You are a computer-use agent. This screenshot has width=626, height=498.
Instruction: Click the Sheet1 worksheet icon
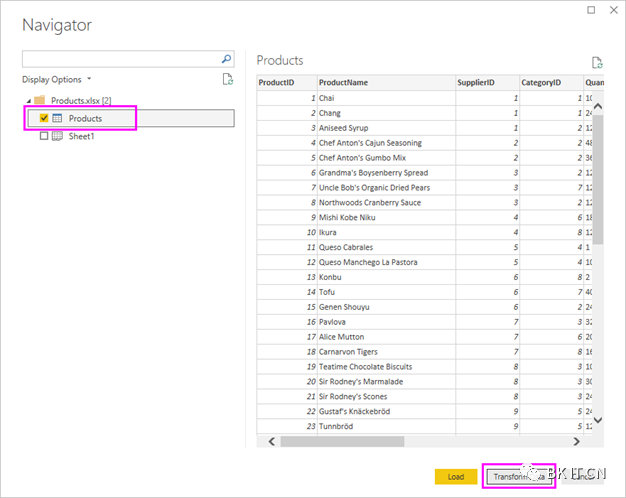point(57,136)
